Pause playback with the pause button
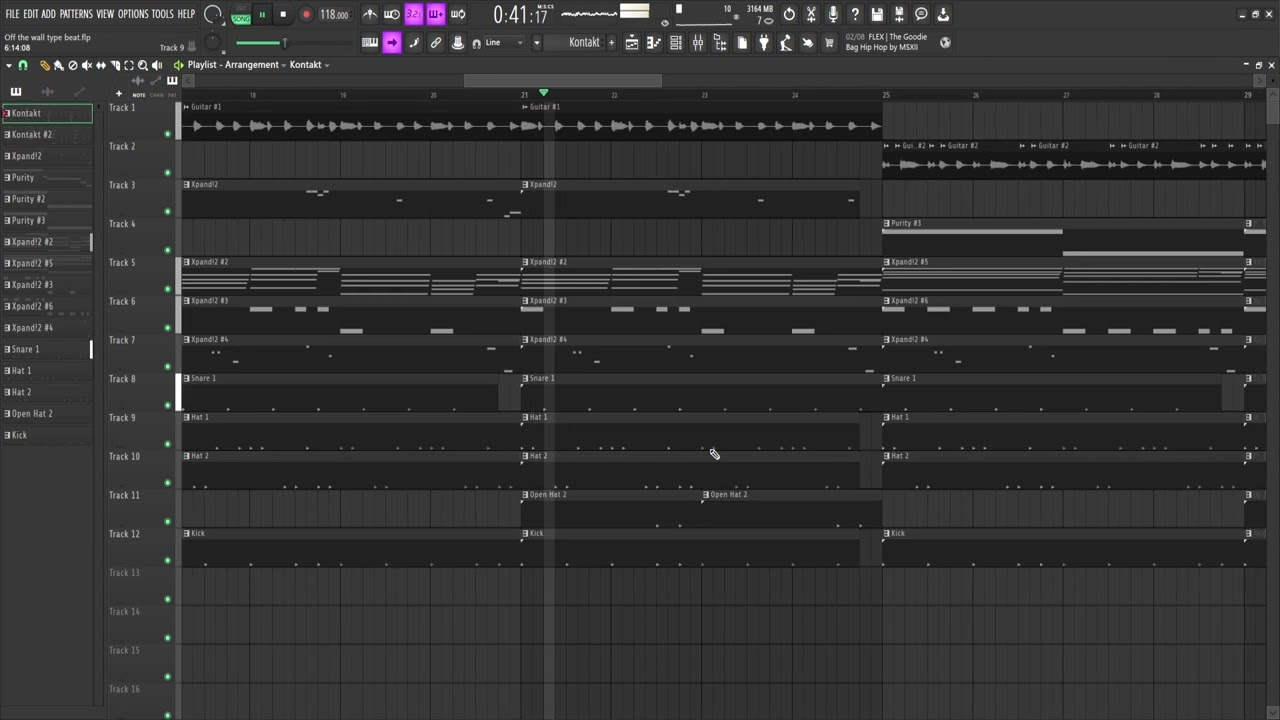The height and width of the screenshot is (720, 1280). [262, 15]
